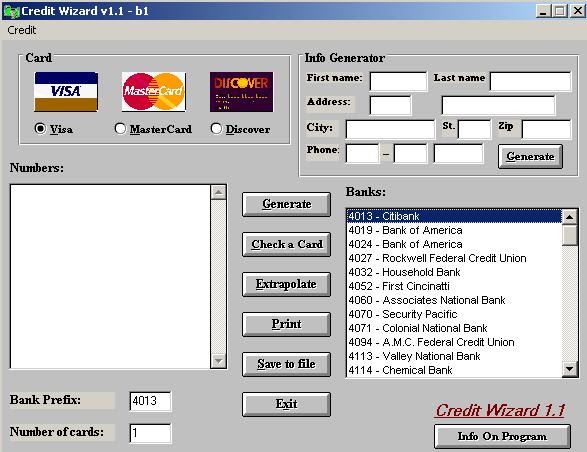Viewport: 587px width, 452px height.
Task: Click Numbers list scroll down arrow
Action: point(218,361)
